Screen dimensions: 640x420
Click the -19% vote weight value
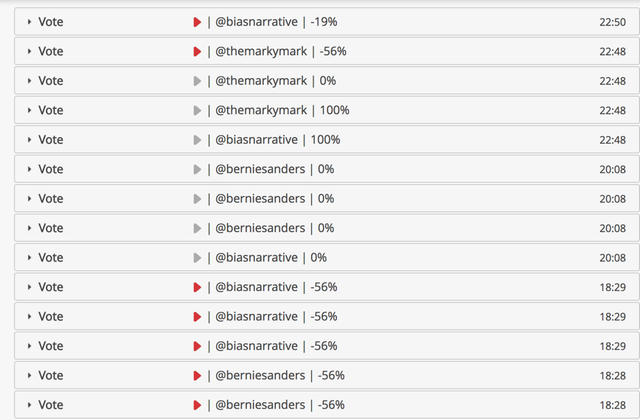click(x=323, y=22)
